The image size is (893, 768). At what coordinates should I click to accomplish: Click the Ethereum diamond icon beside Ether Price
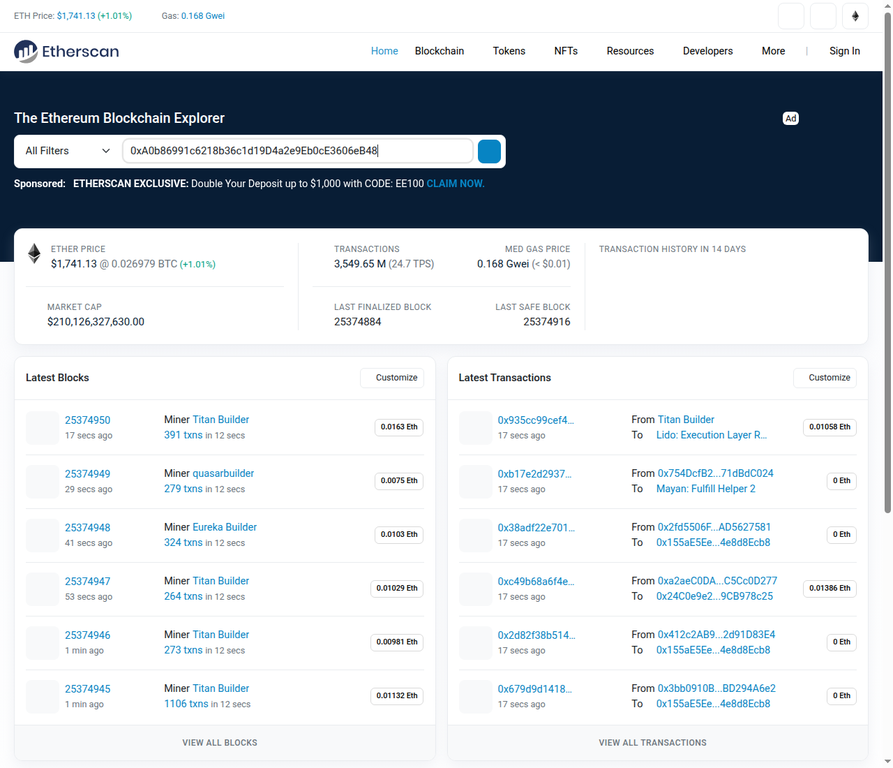click(x=34, y=254)
